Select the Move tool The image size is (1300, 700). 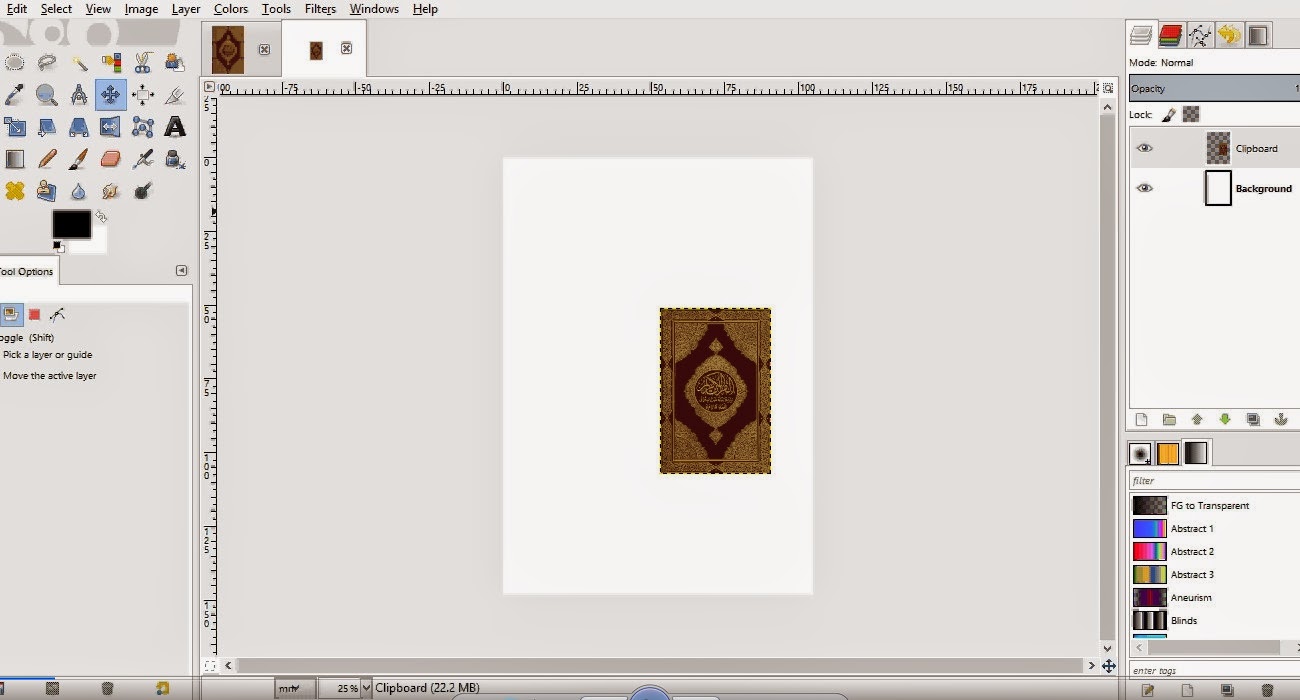click(111, 95)
